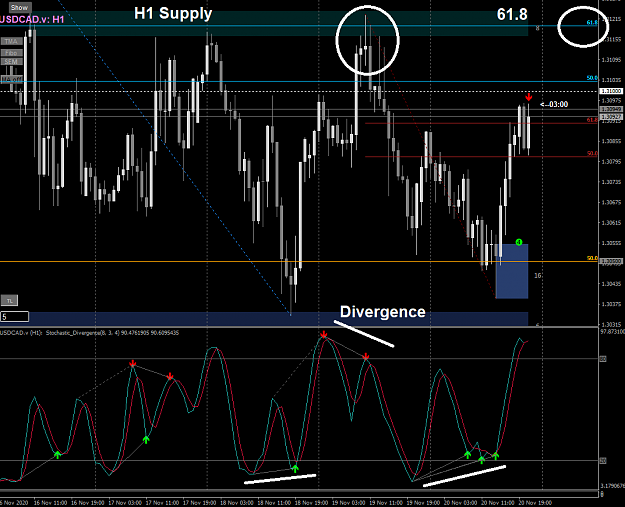This screenshot has width=625, height=507.
Task: Click the TL trendline button
Action: 10,301
